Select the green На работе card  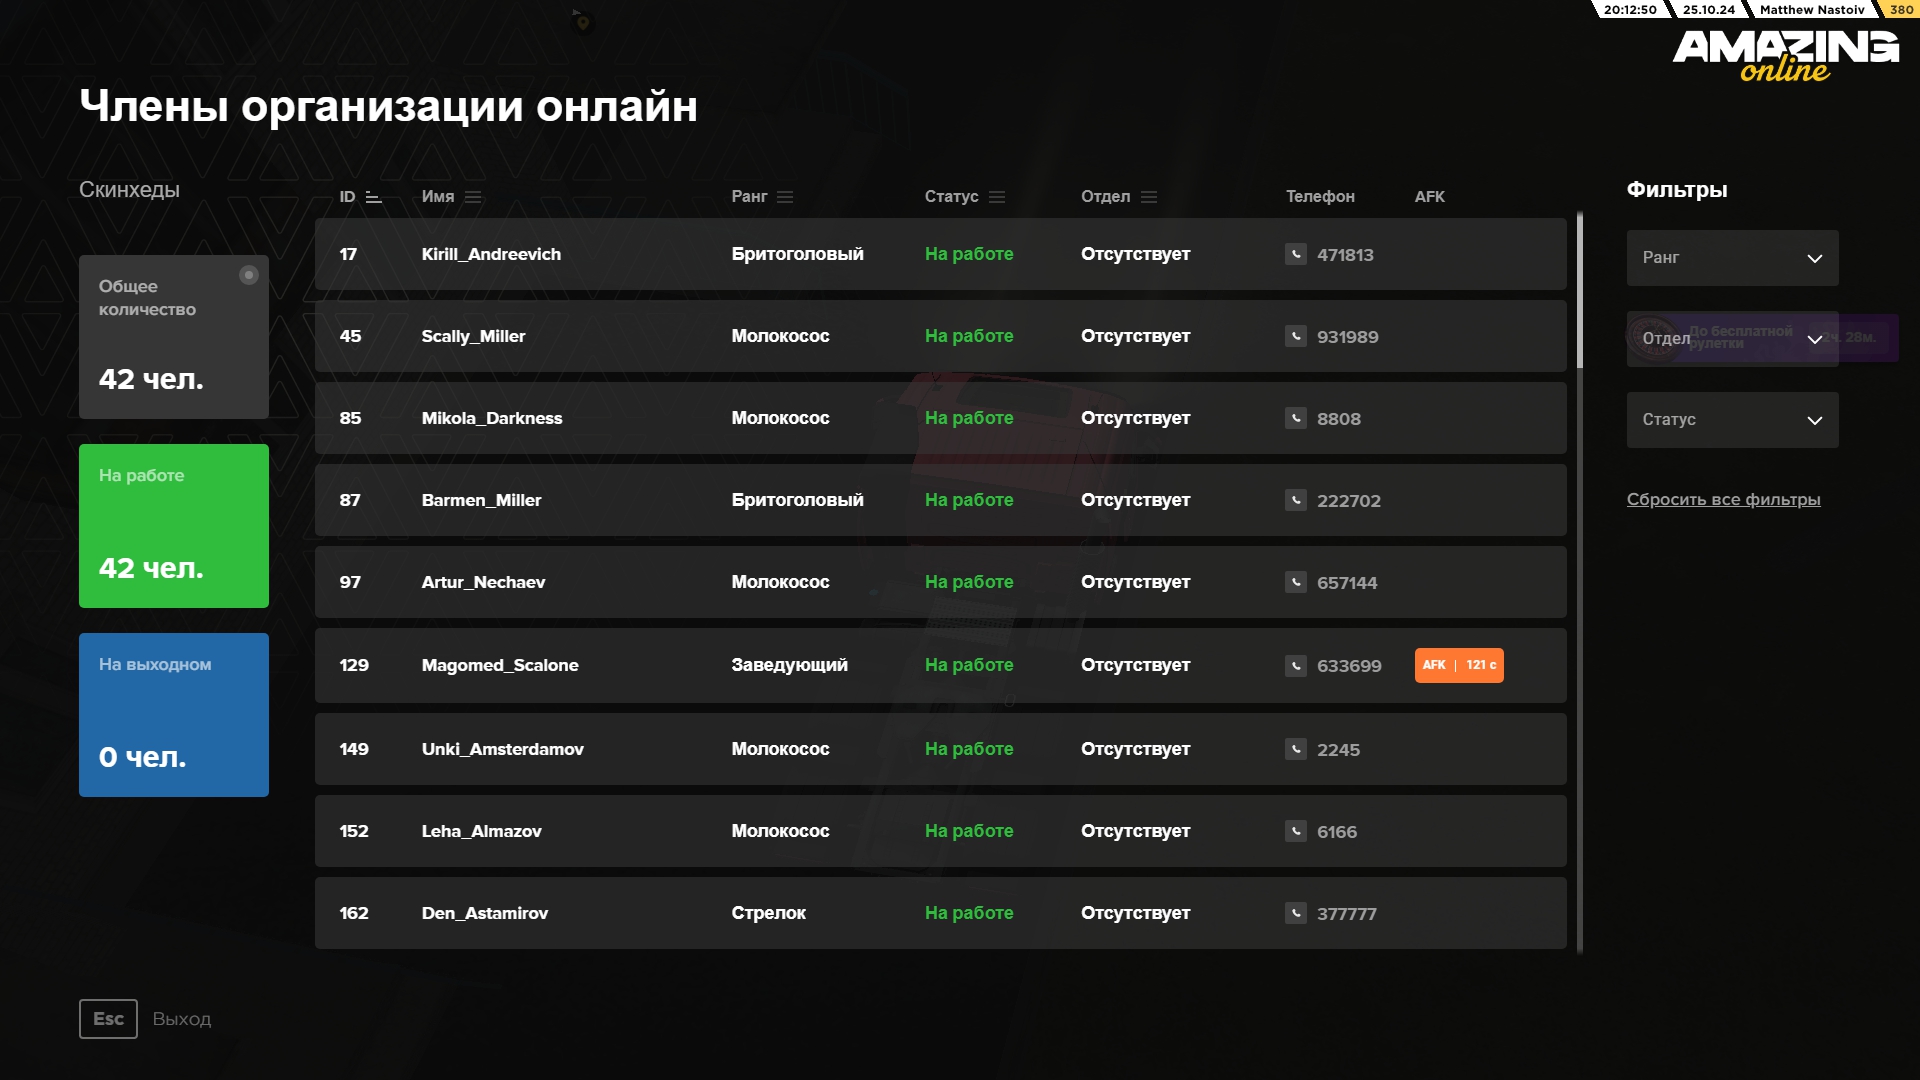point(174,526)
